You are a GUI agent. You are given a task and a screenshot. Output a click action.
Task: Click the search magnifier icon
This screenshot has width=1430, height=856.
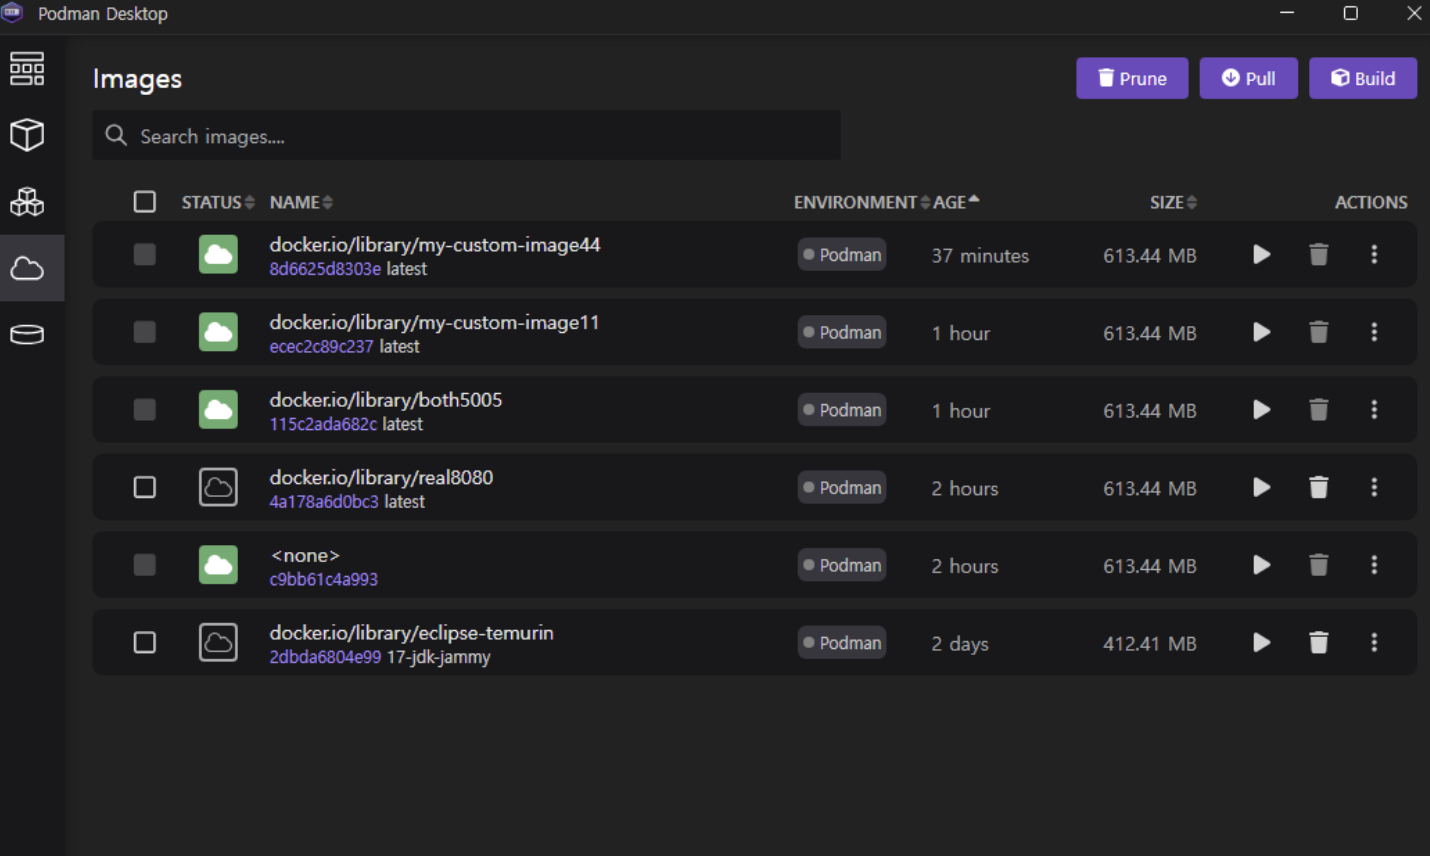coord(116,135)
